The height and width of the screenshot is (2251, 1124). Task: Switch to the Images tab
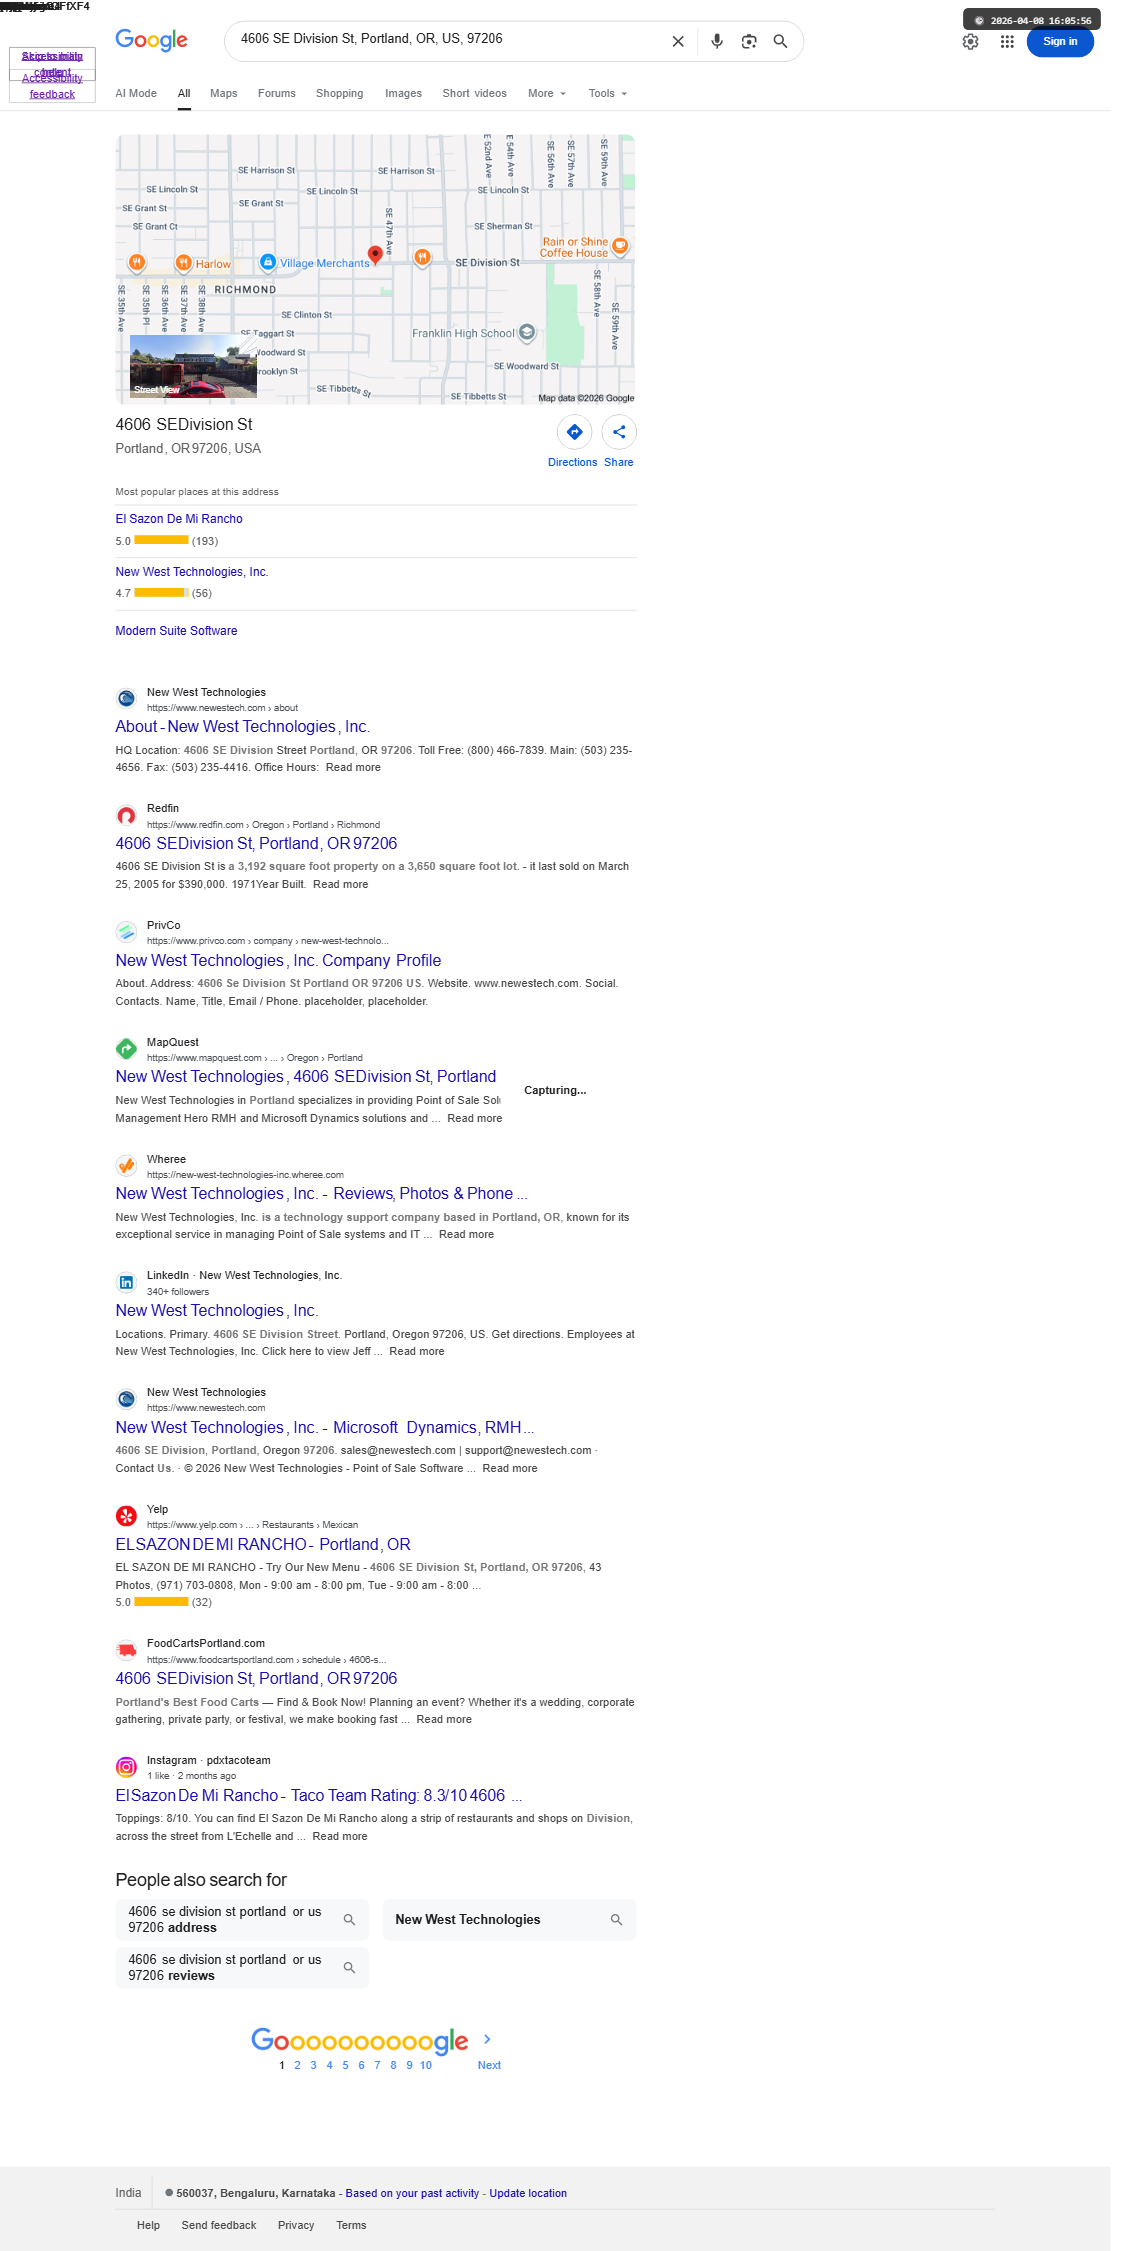403,93
